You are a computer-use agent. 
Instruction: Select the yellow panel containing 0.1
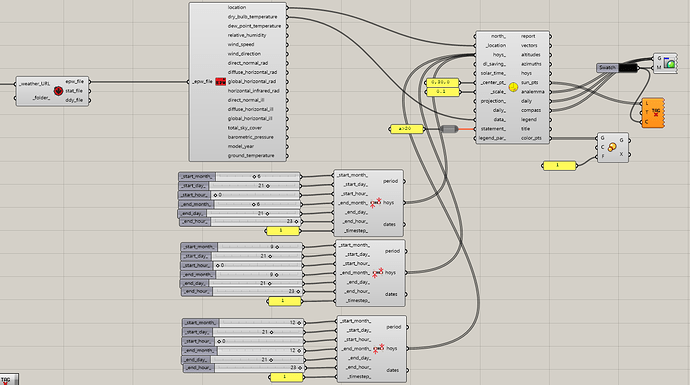(x=443, y=92)
